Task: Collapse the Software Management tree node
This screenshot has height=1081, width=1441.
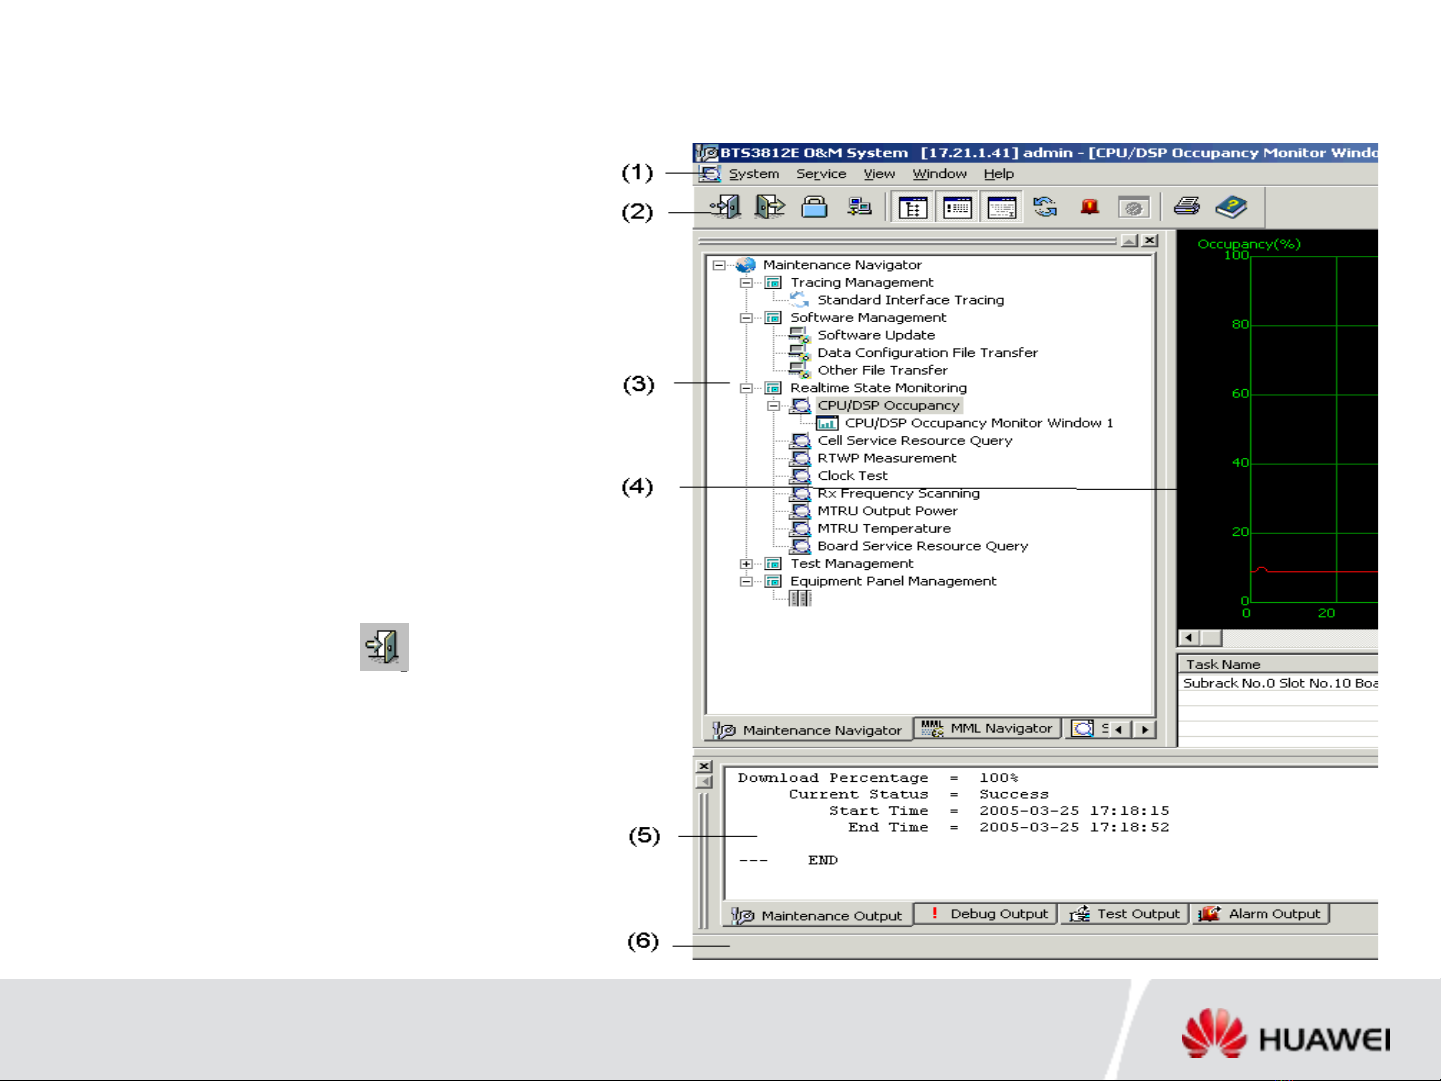Action: click(746, 318)
